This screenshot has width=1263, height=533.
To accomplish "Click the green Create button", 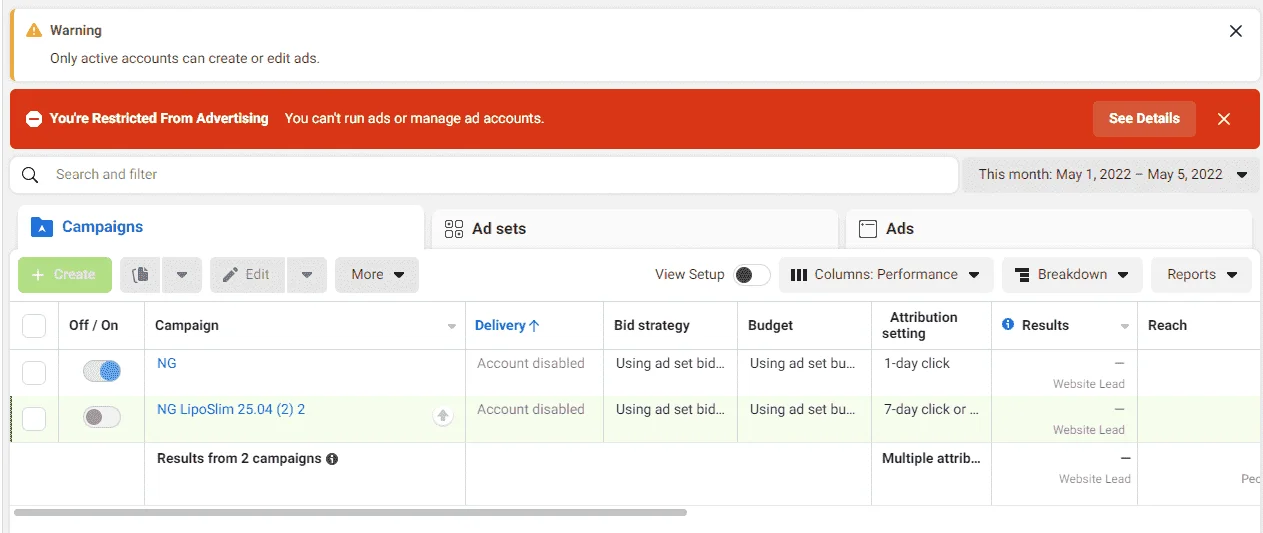I will (x=65, y=275).
